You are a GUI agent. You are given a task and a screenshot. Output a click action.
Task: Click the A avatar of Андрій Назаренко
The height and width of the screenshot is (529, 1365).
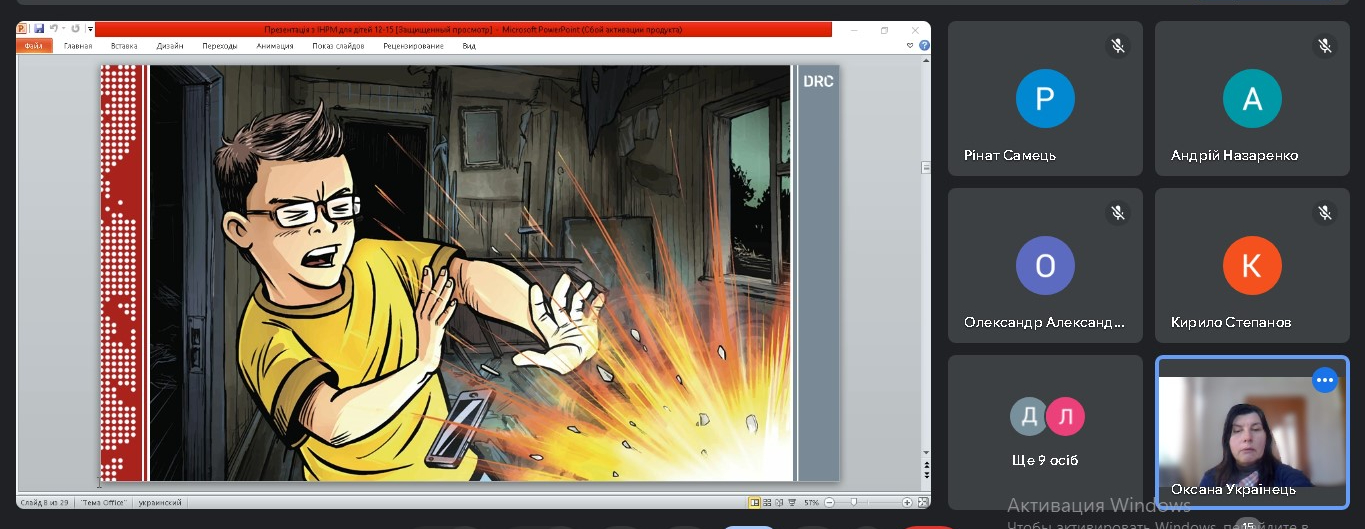click(x=1252, y=99)
